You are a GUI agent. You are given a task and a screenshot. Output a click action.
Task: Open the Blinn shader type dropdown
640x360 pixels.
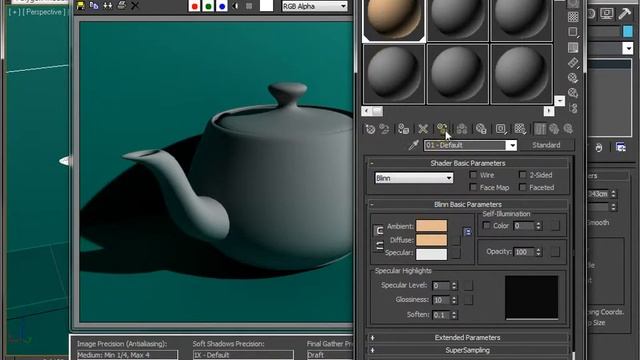tap(413, 178)
